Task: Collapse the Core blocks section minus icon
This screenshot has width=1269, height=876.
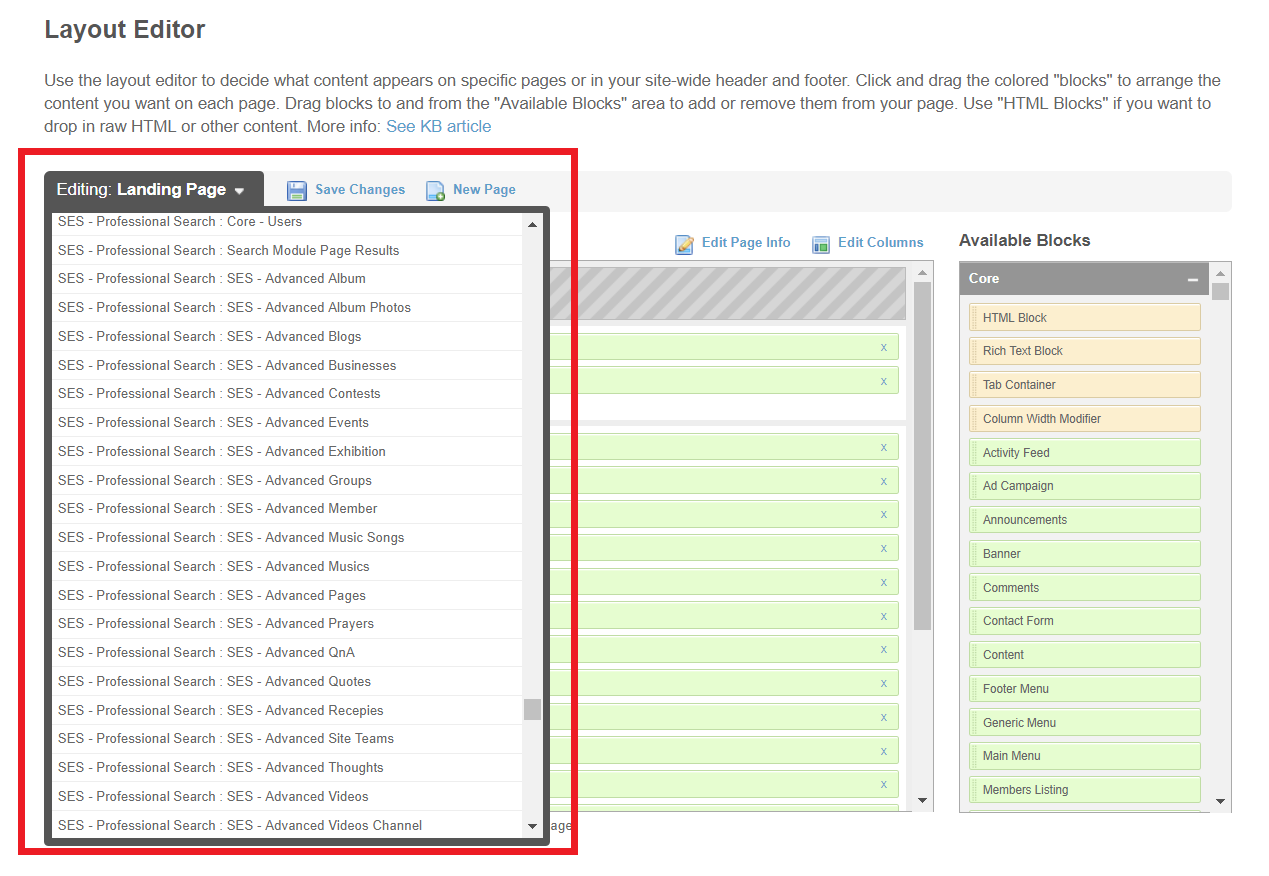Action: tap(1192, 280)
